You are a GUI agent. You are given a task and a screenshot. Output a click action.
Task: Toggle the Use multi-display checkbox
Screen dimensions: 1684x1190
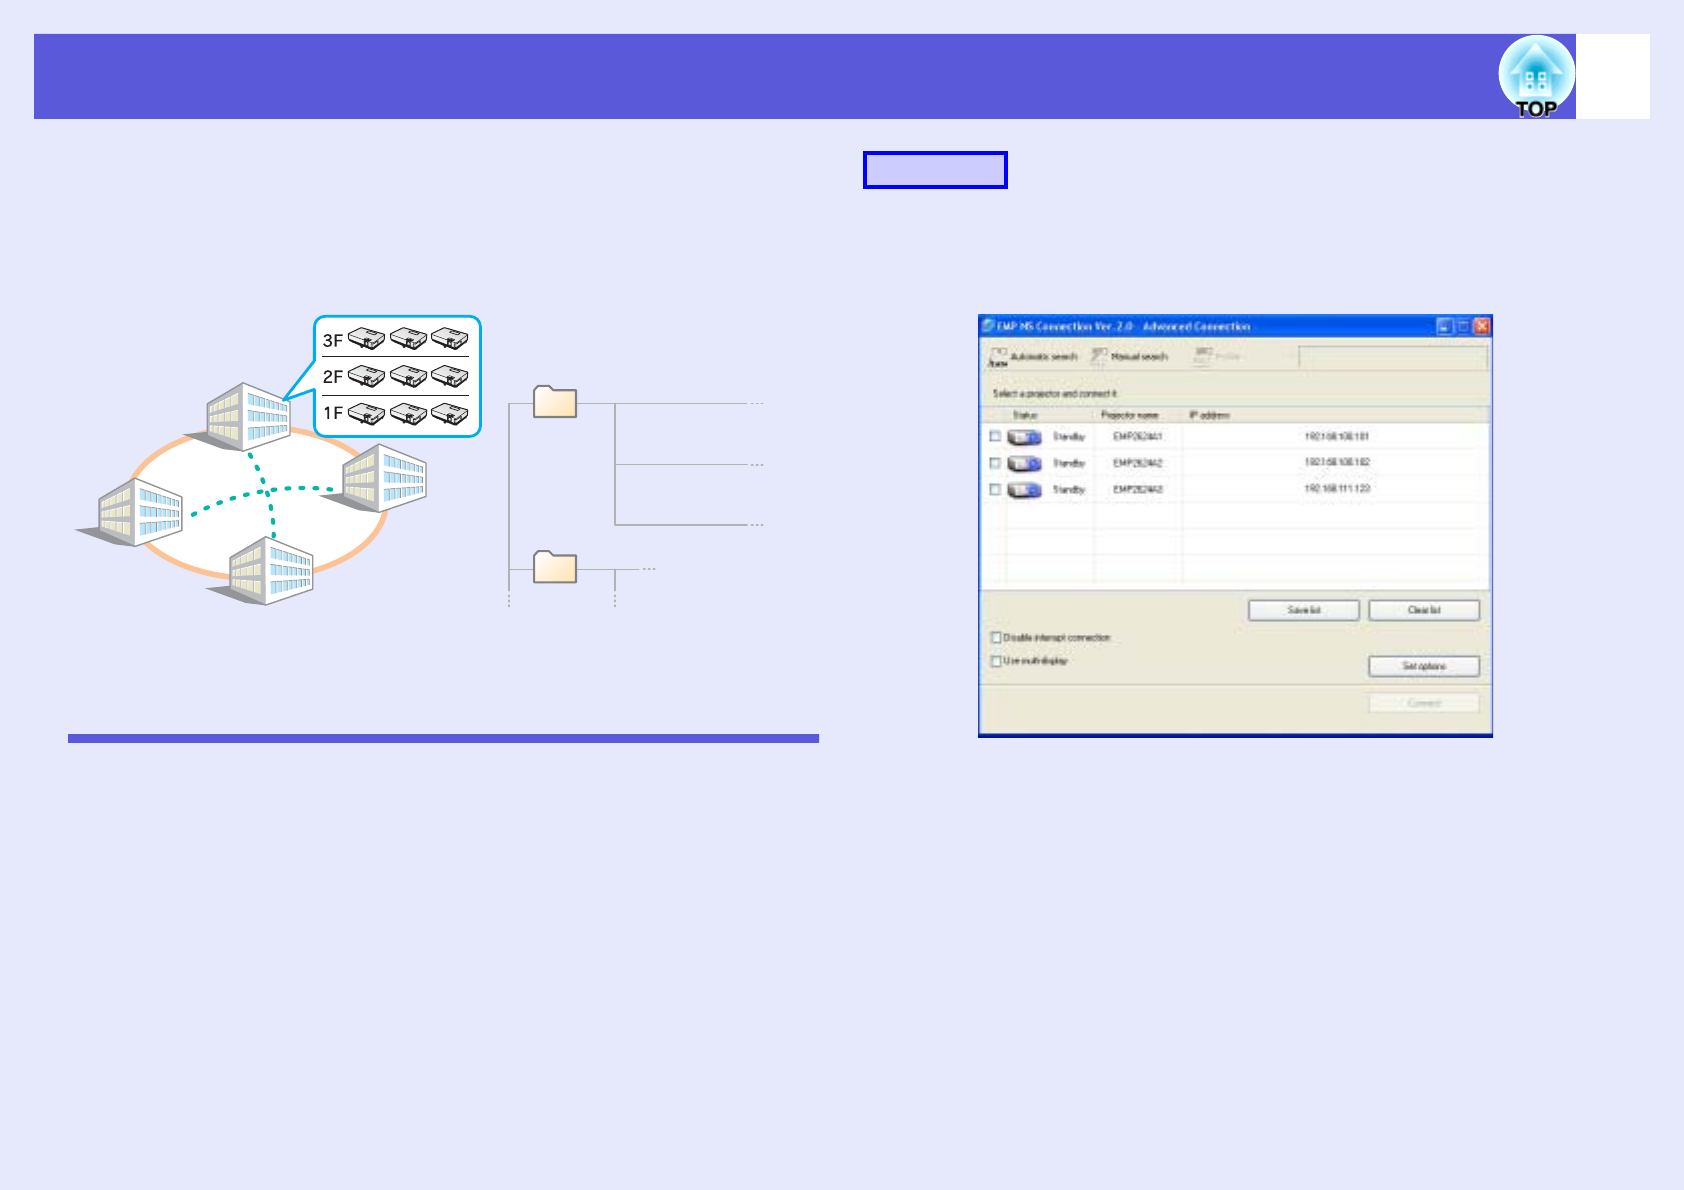[996, 661]
